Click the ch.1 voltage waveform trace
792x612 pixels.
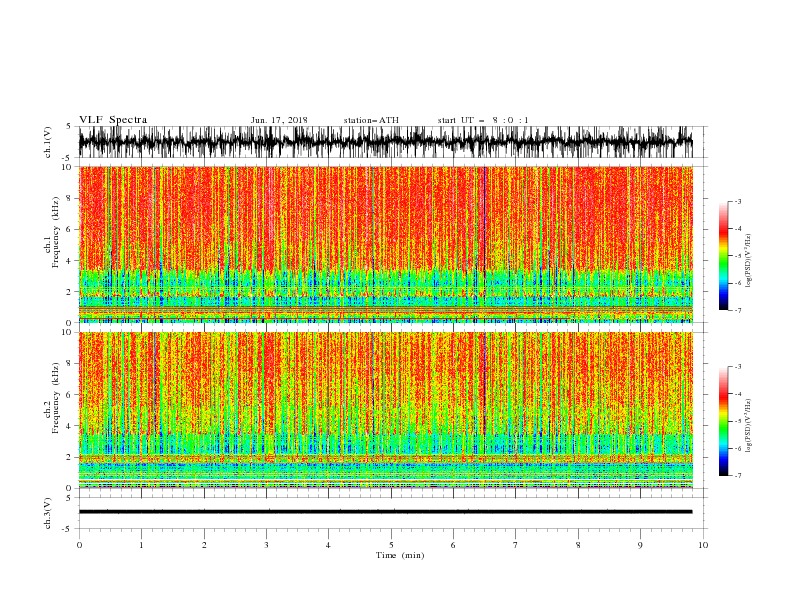click(385, 142)
